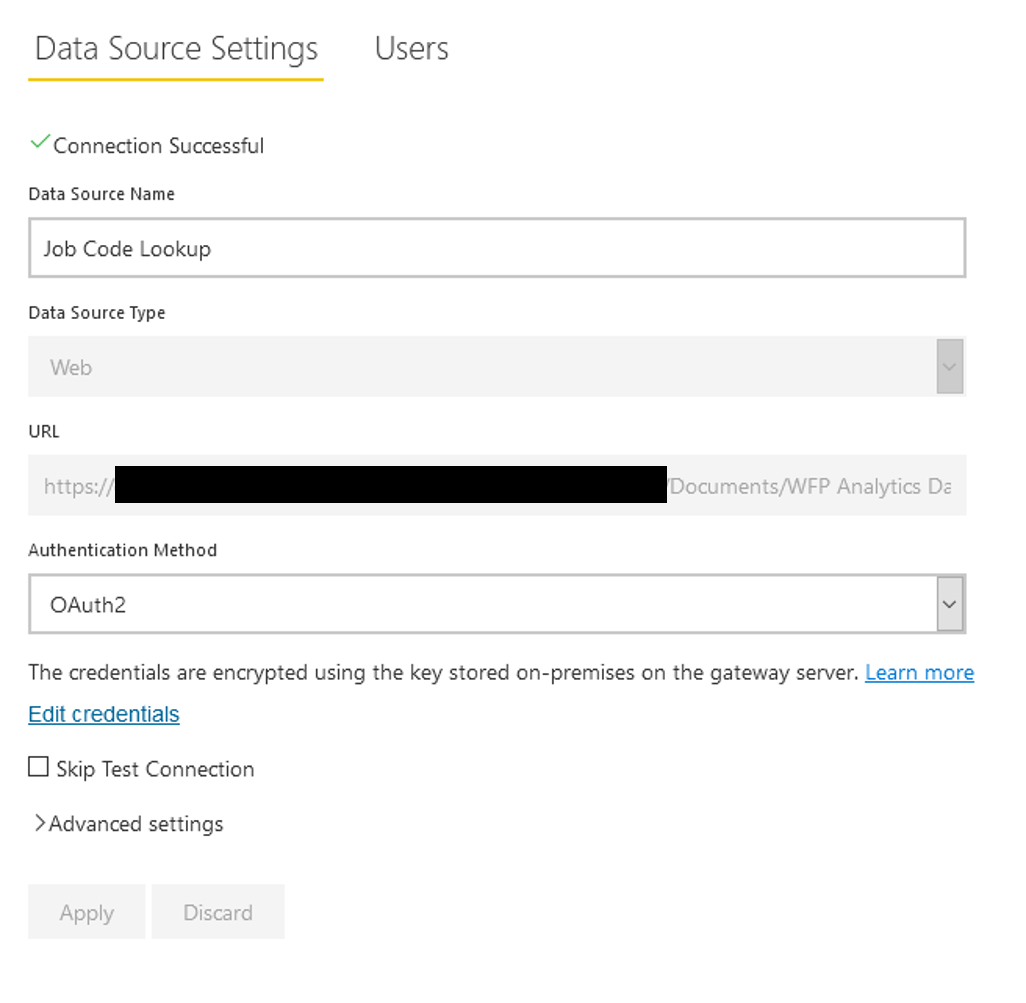Open the Learn more link
The width and height of the screenshot is (1026, 1003).
(919, 673)
